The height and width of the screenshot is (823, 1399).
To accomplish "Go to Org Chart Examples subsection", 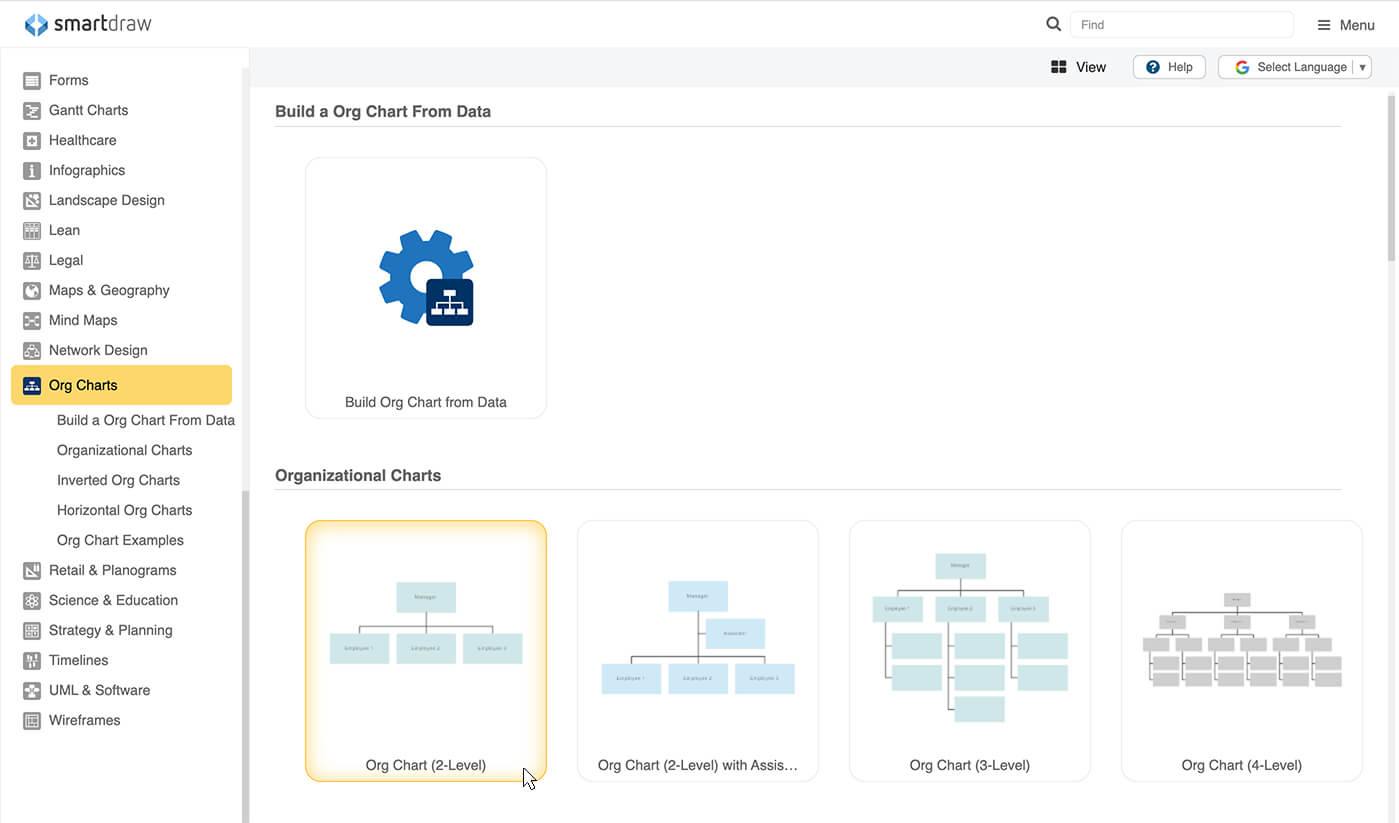I will click(120, 540).
